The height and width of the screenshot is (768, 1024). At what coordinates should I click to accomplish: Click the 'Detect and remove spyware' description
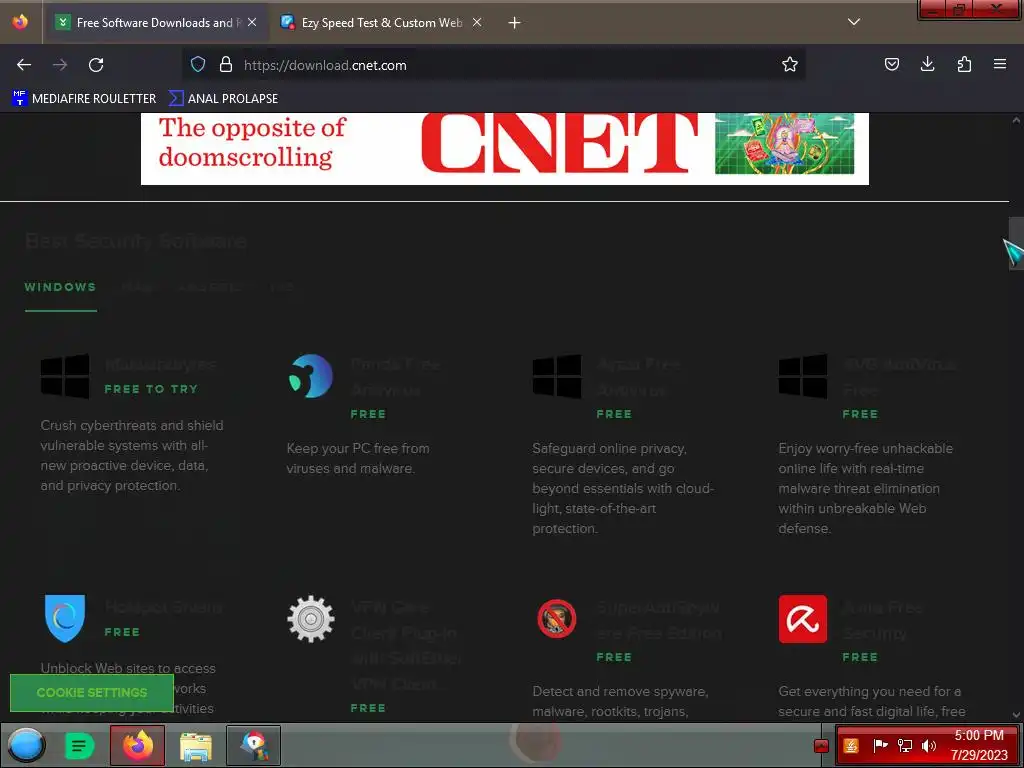620,701
